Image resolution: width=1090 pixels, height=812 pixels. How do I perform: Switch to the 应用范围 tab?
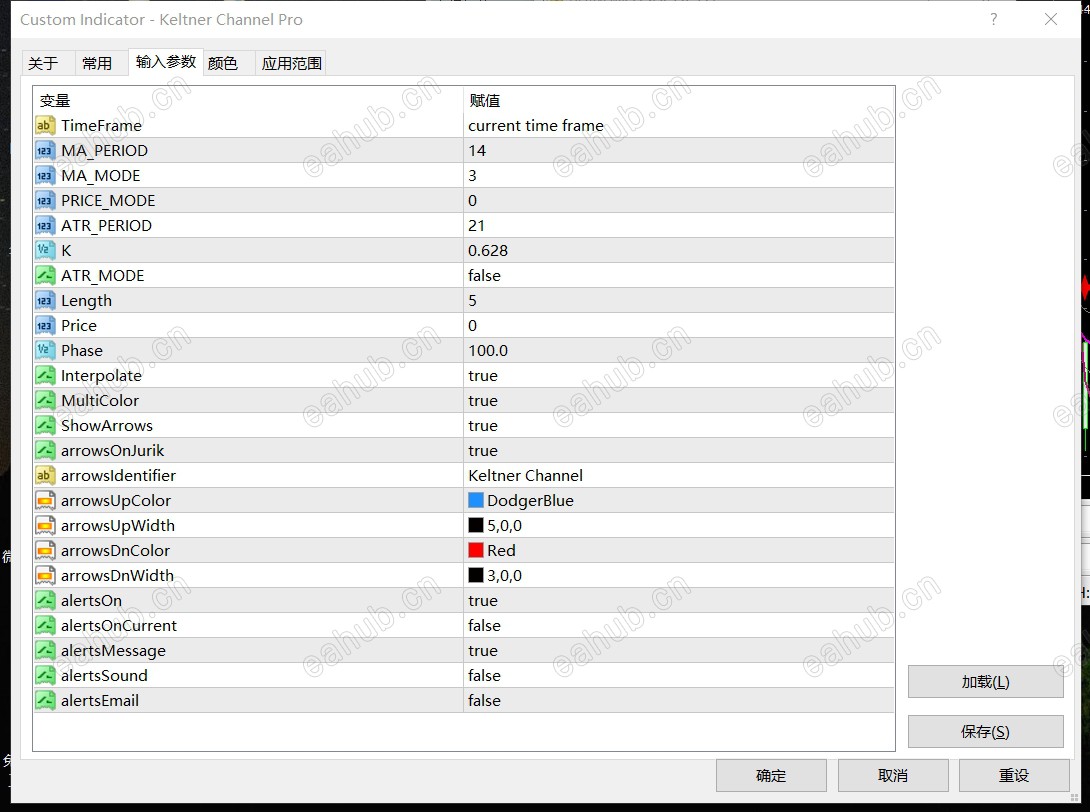coord(291,63)
